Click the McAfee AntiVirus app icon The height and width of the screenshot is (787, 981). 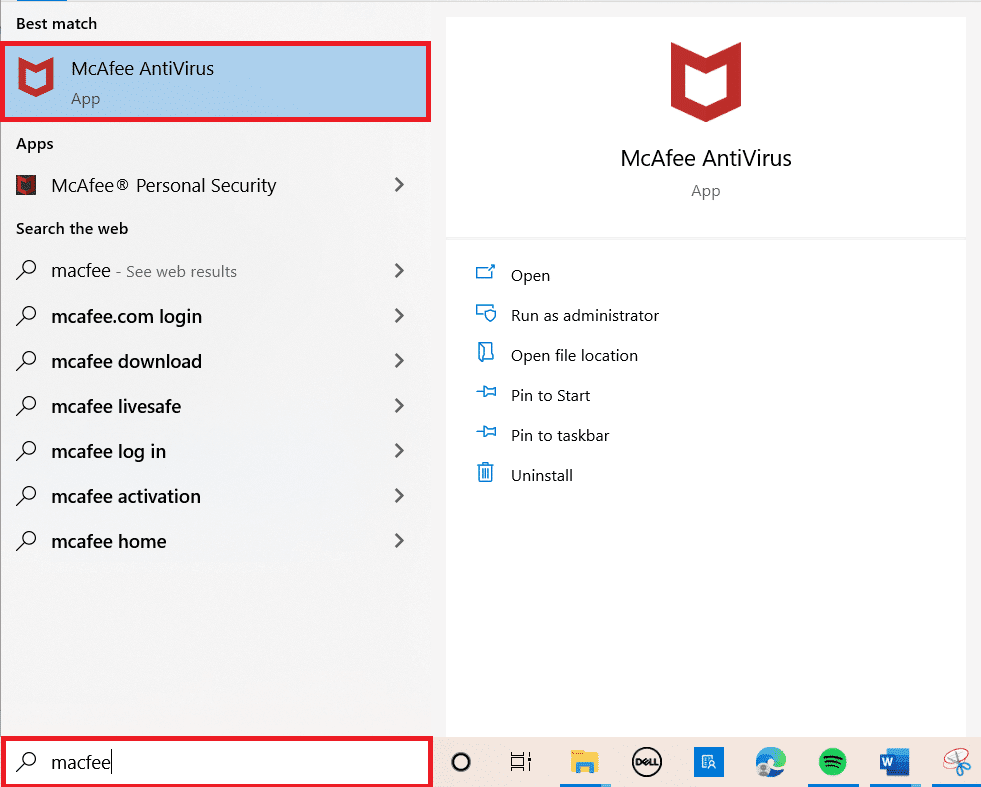pos(36,77)
